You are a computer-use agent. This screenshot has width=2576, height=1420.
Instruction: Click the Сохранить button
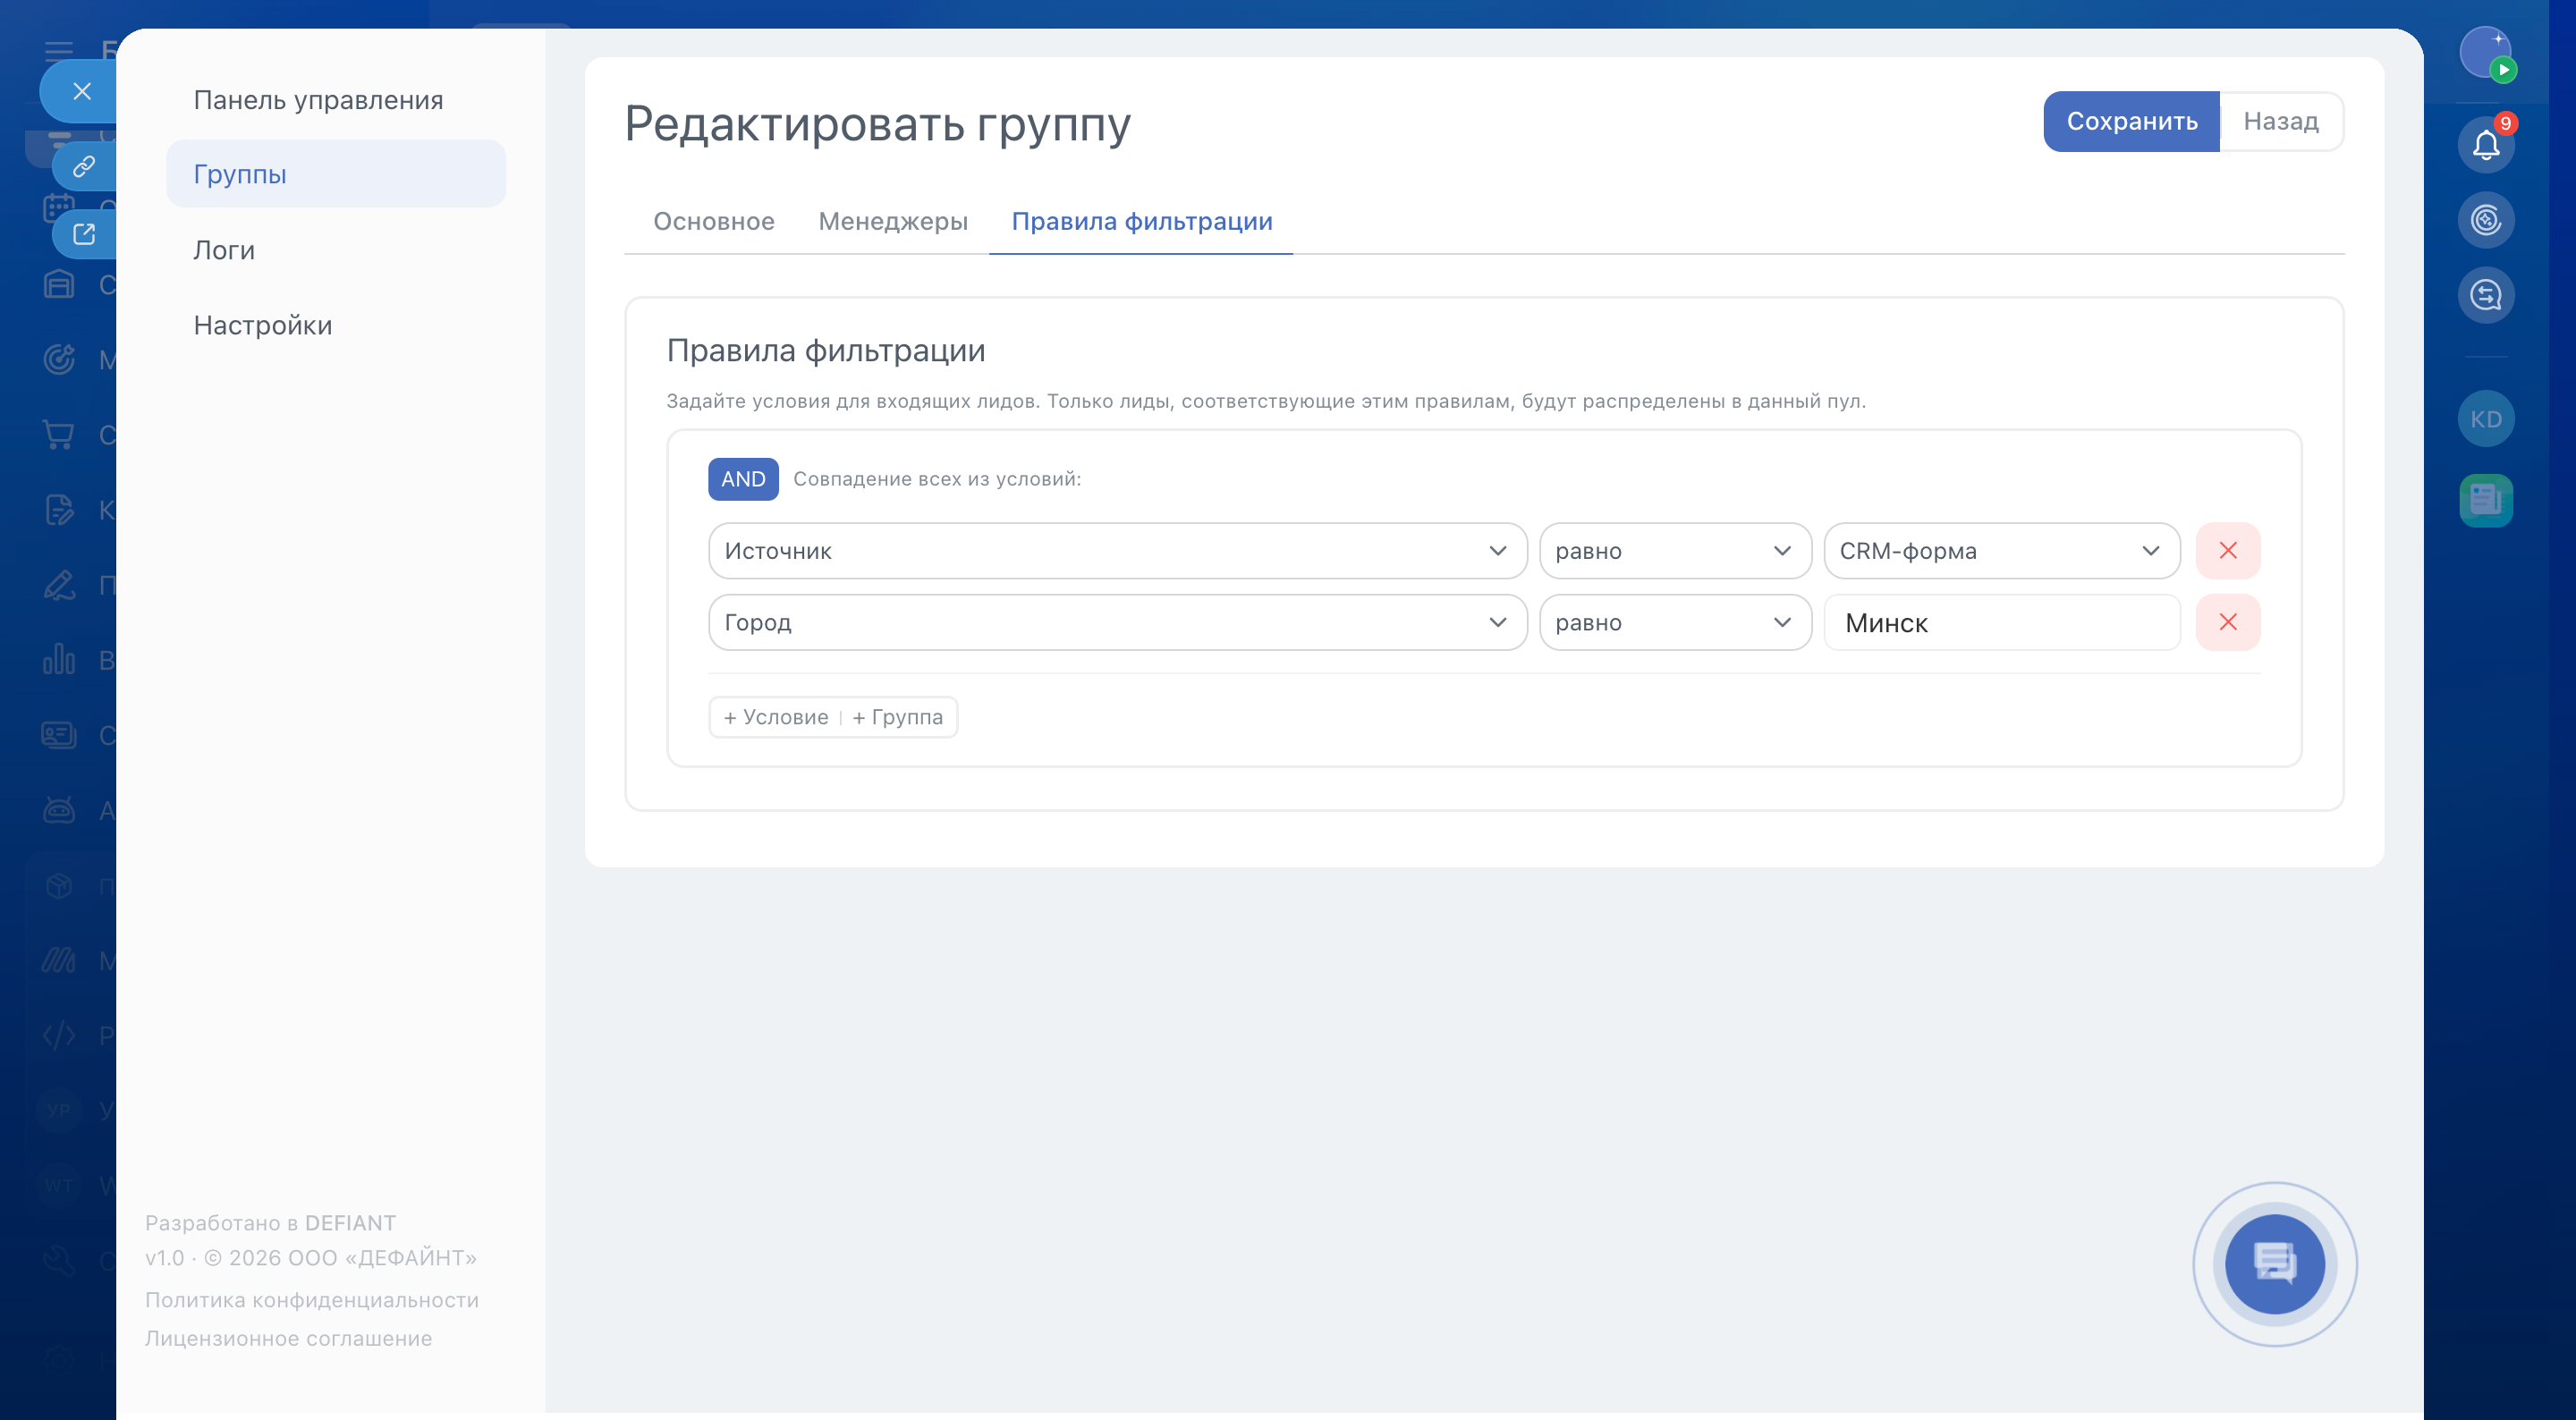(x=2130, y=121)
